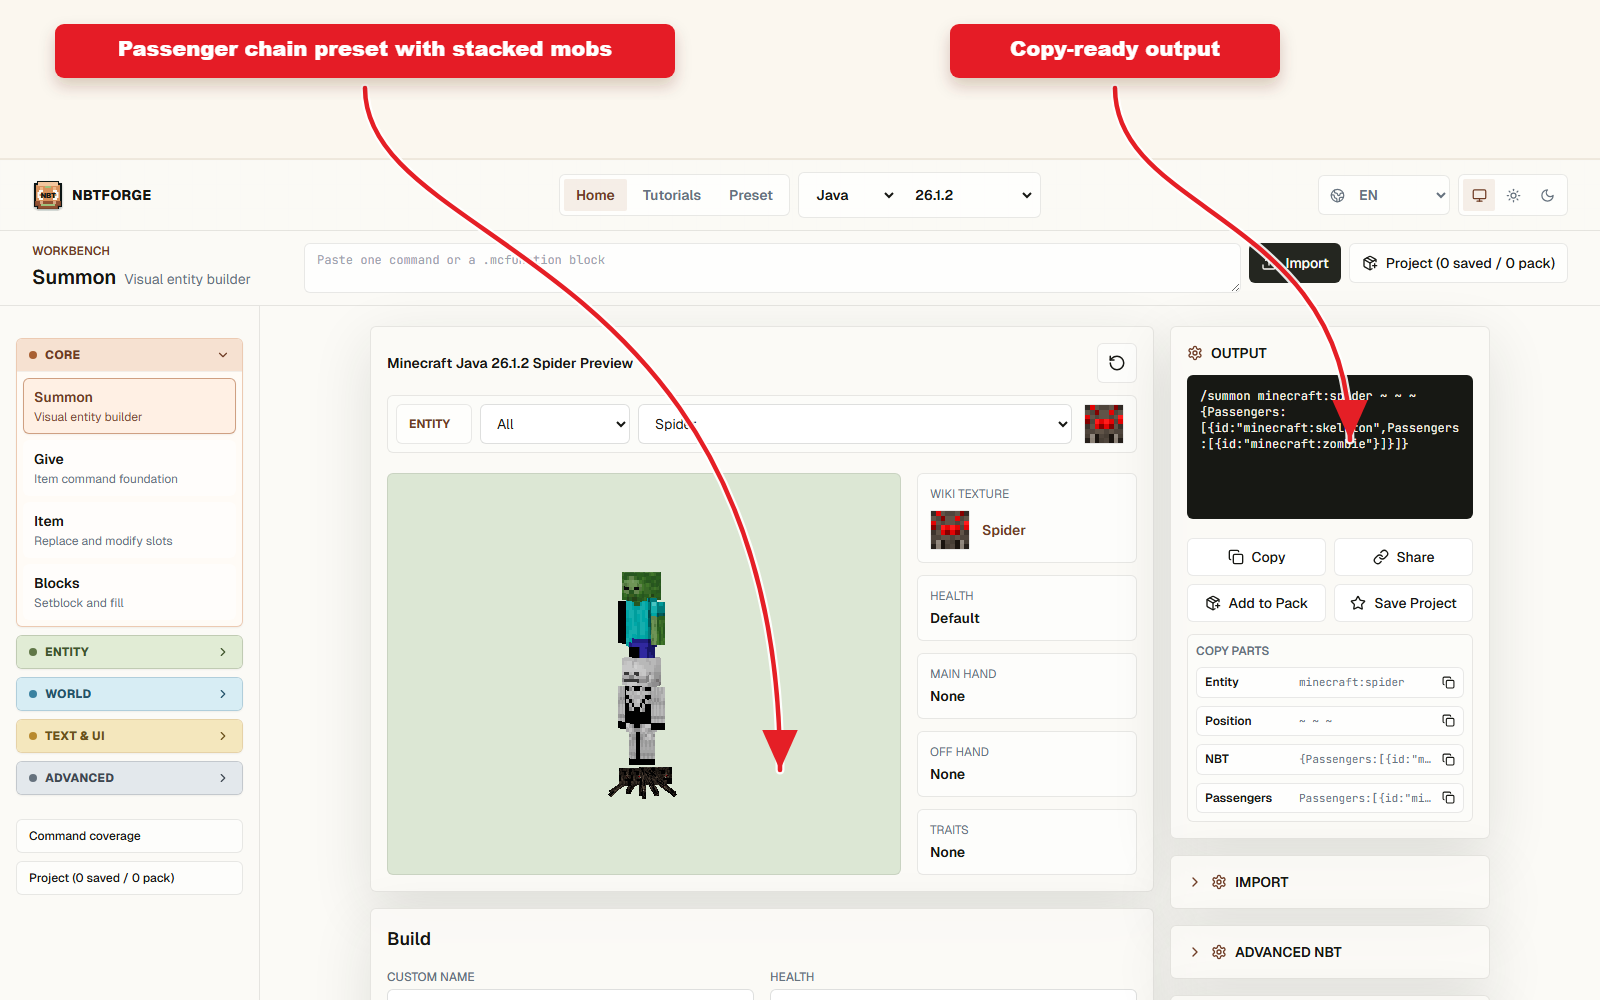Click the TRAITS None card
Viewport: 1600px width, 1000px height.
point(1027,842)
